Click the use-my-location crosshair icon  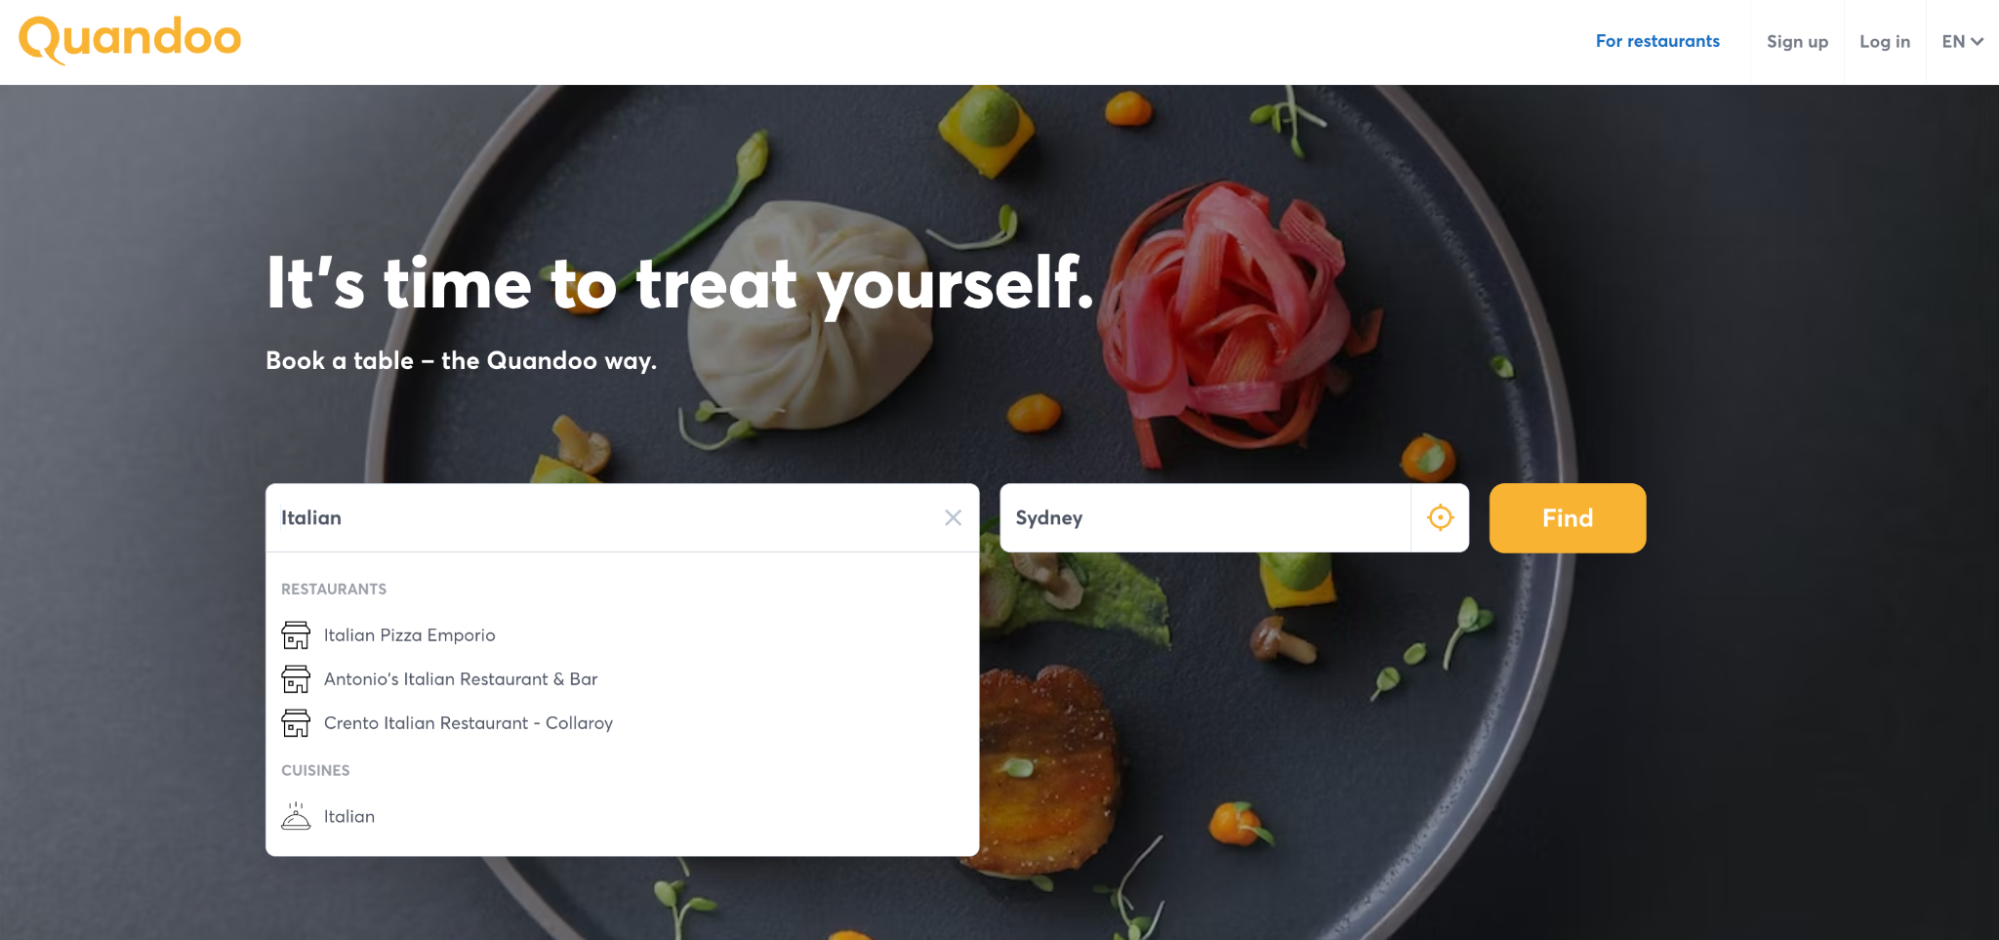click(x=1440, y=517)
